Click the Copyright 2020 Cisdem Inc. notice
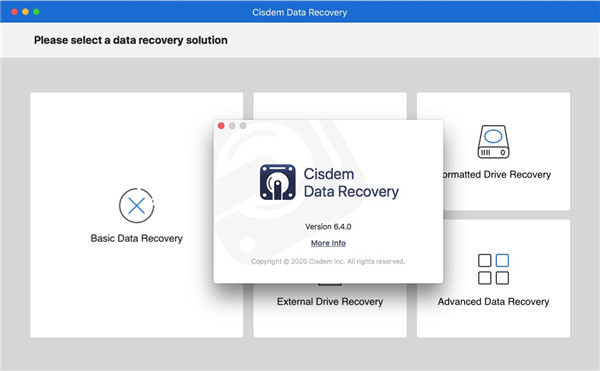600x371 pixels. tap(328, 261)
